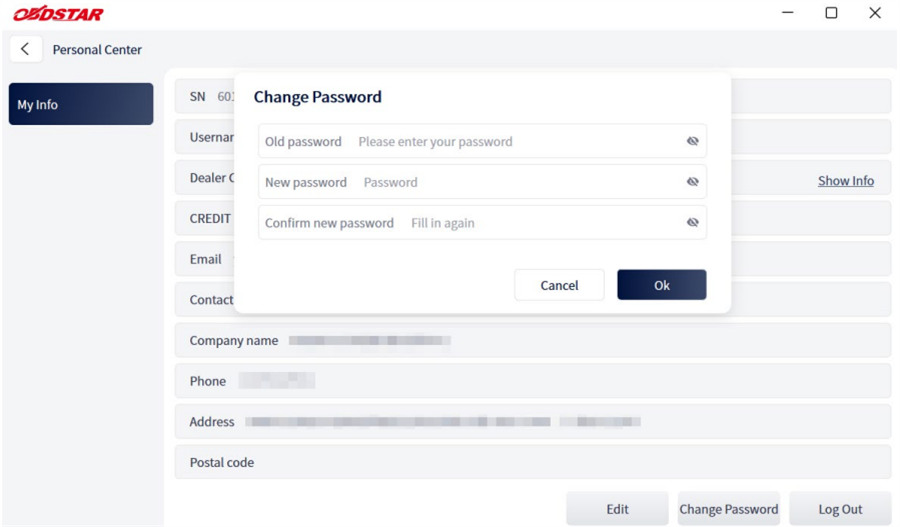Click the Phone row
Image resolution: width=900 pixels, height=527 pixels.
click(x=533, y=381)
